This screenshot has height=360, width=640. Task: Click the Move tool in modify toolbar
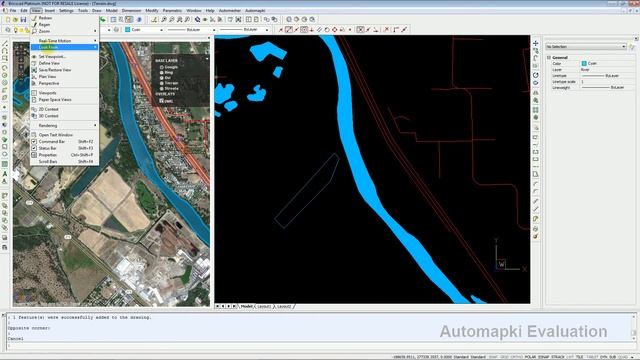click(x=536, y=43)
